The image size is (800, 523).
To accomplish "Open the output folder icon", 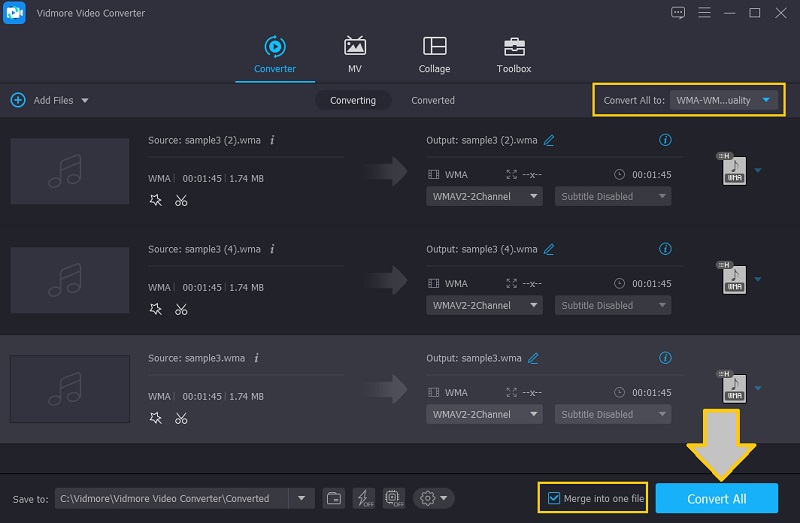I will tap(334, 498).
